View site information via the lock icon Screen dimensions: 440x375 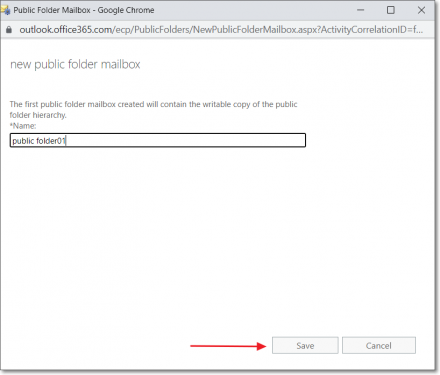coord(9,30)
